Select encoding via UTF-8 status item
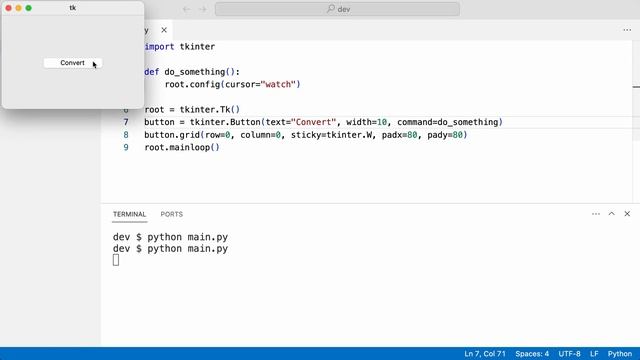Screen dimensions: 640x360 569,354
